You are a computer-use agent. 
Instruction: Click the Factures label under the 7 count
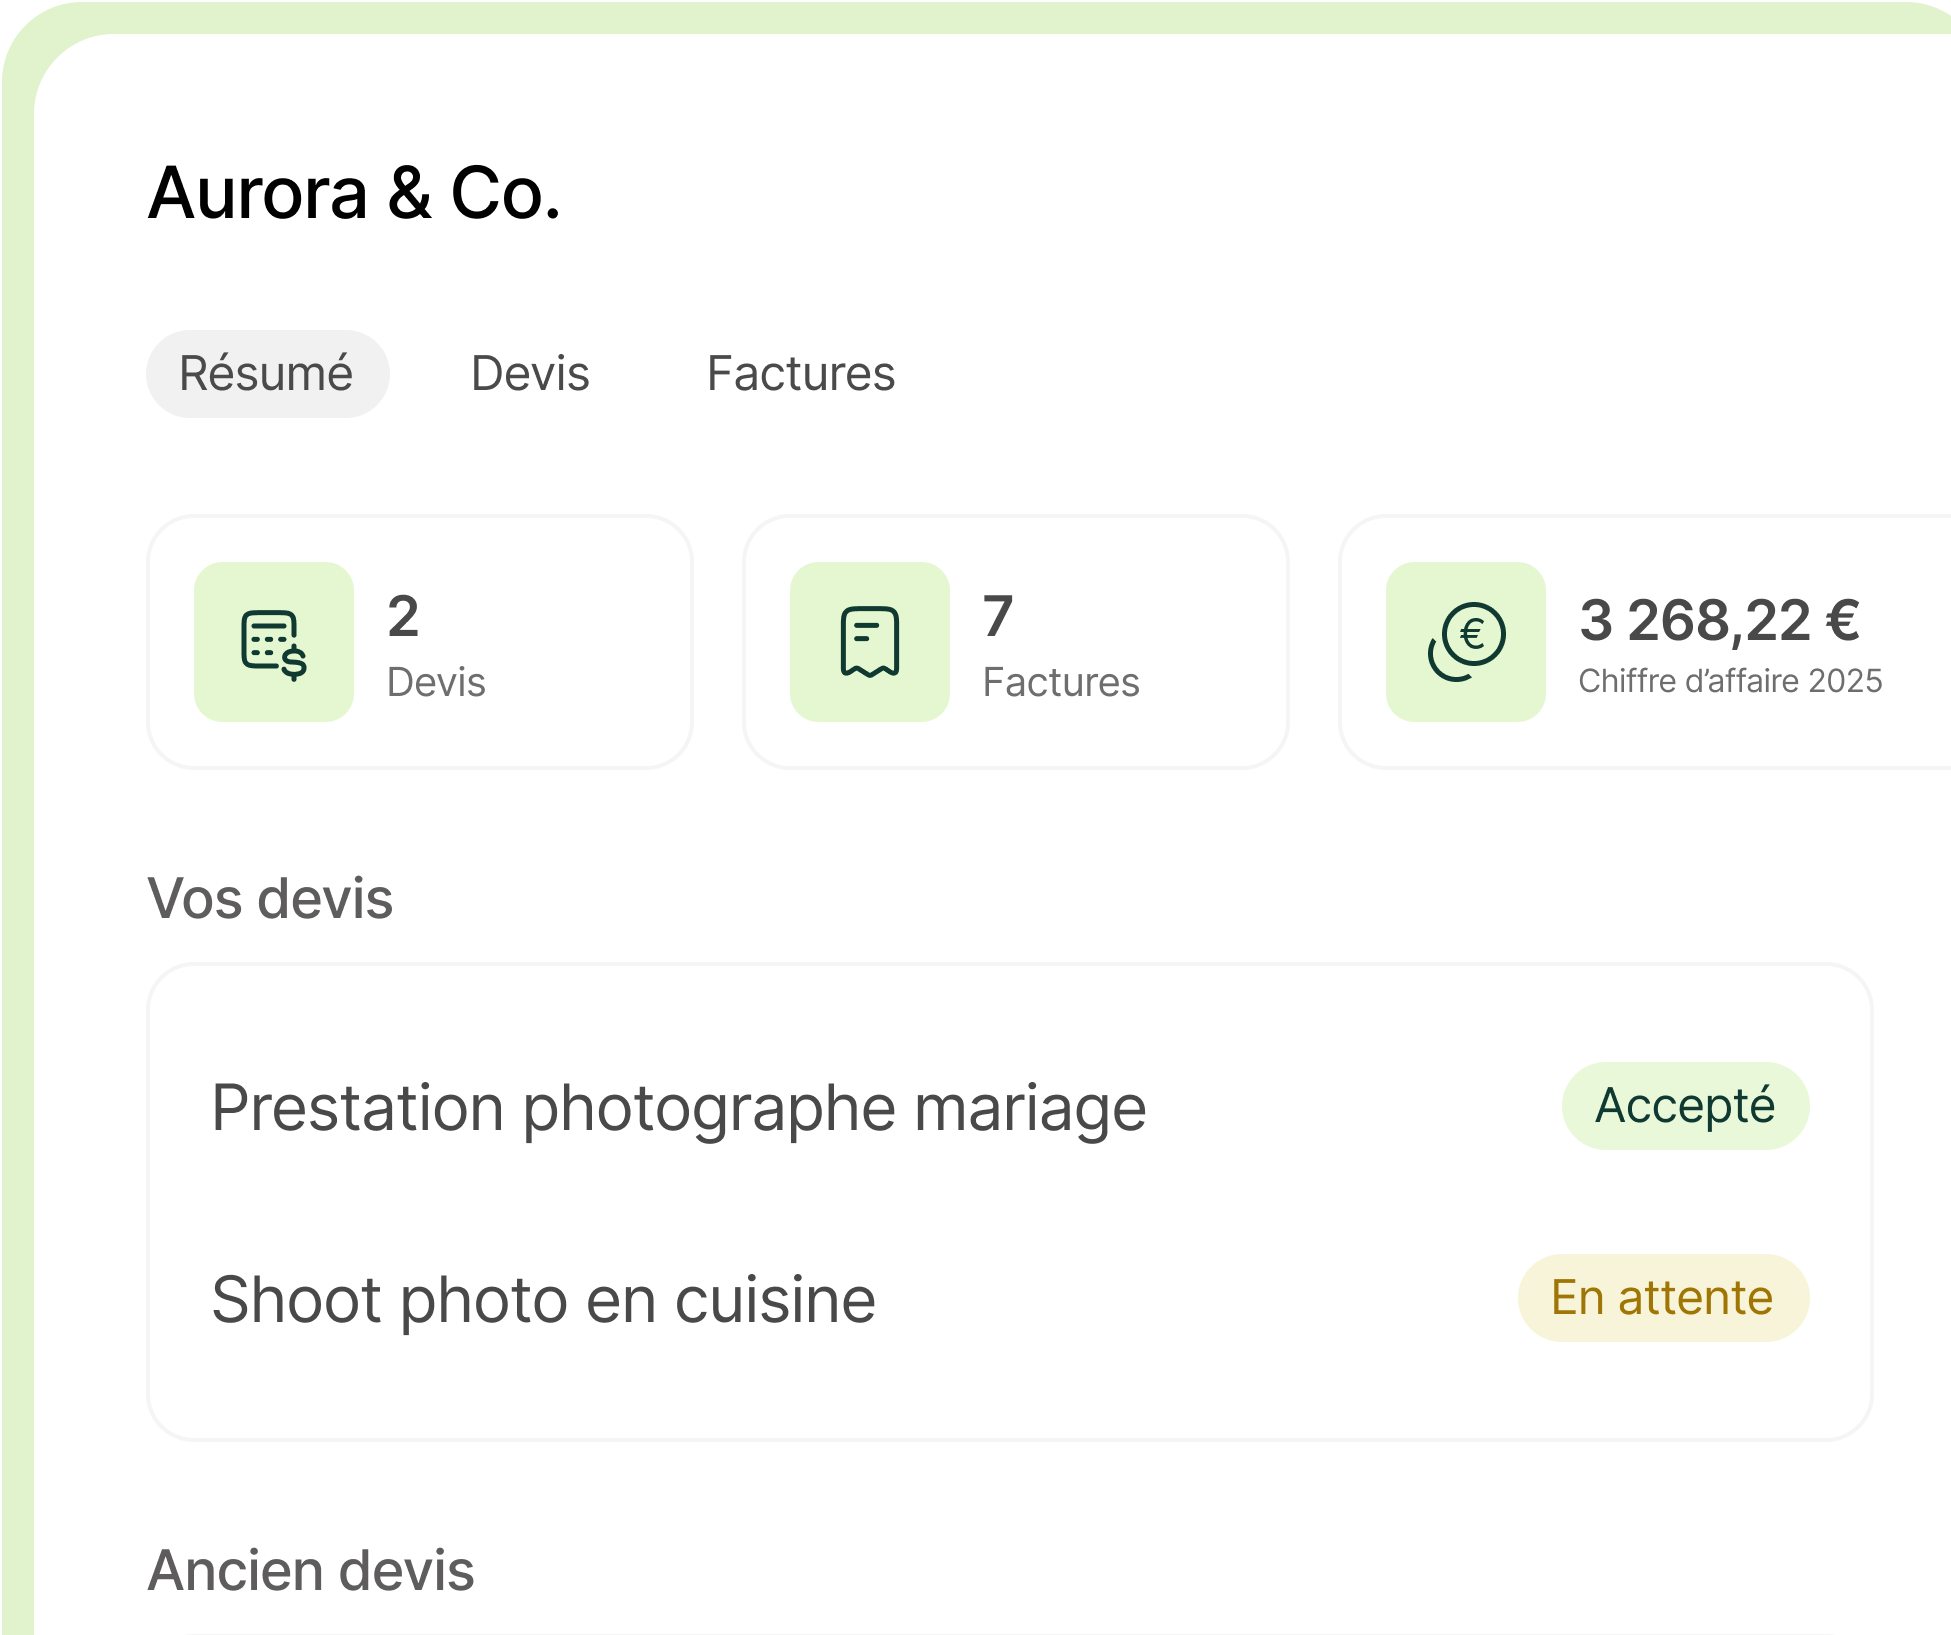(1061, 682)
